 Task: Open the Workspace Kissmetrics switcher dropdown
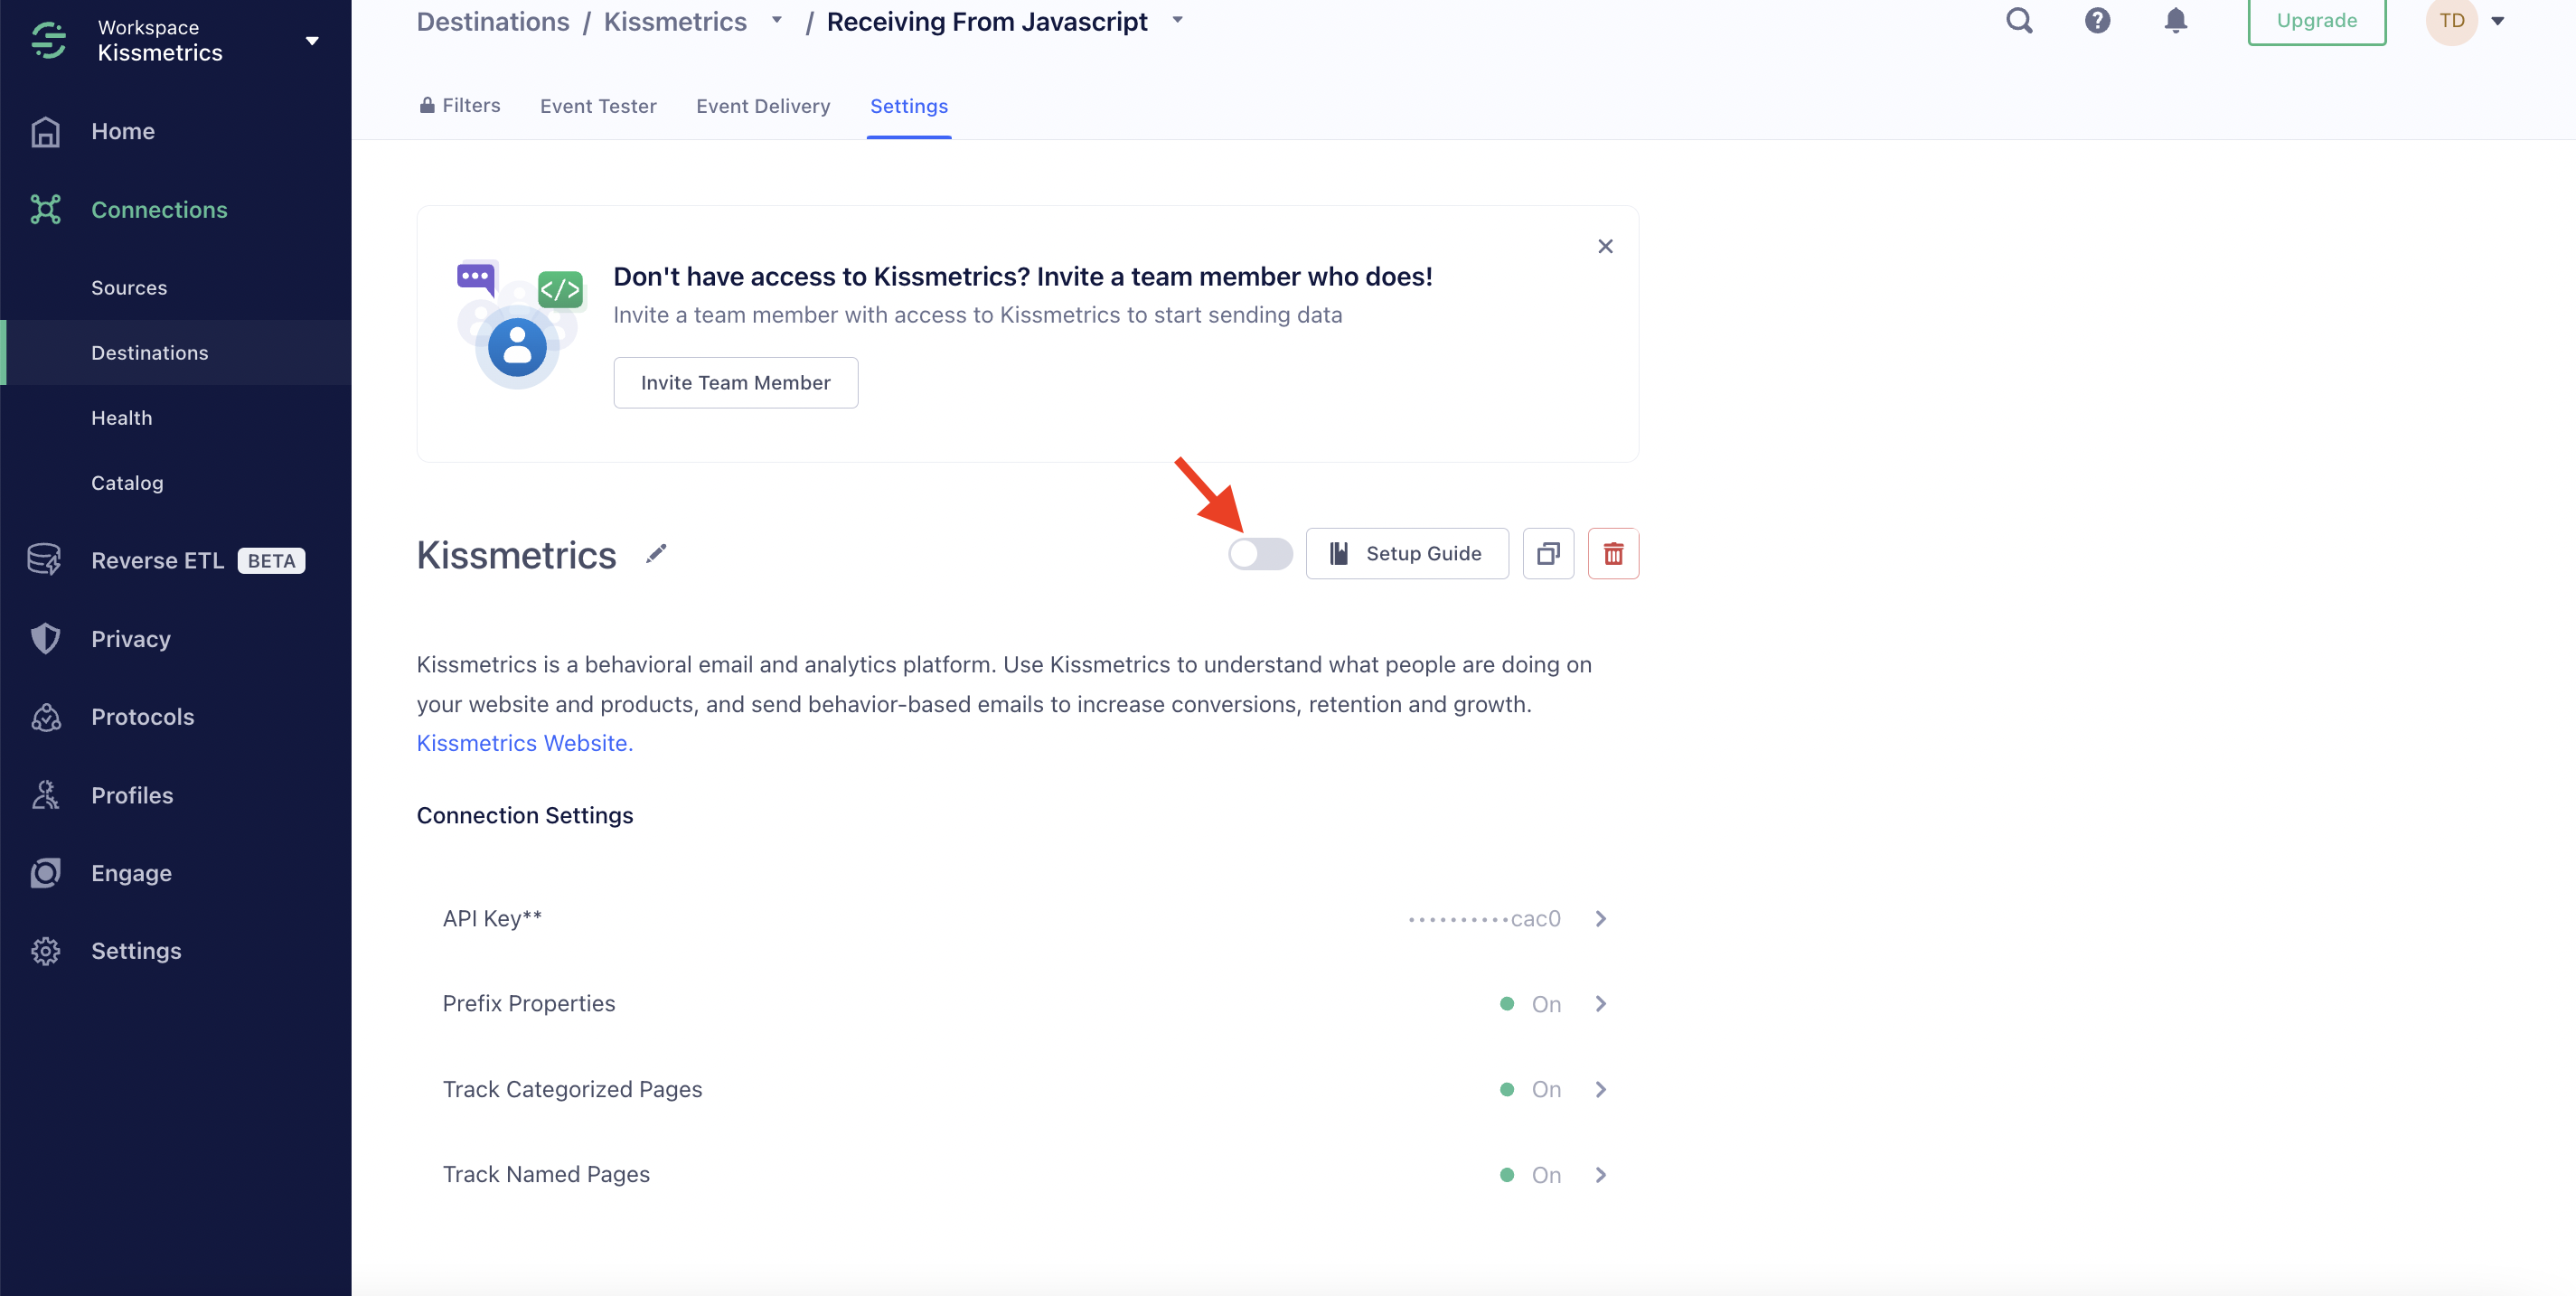tap(311, 41)
